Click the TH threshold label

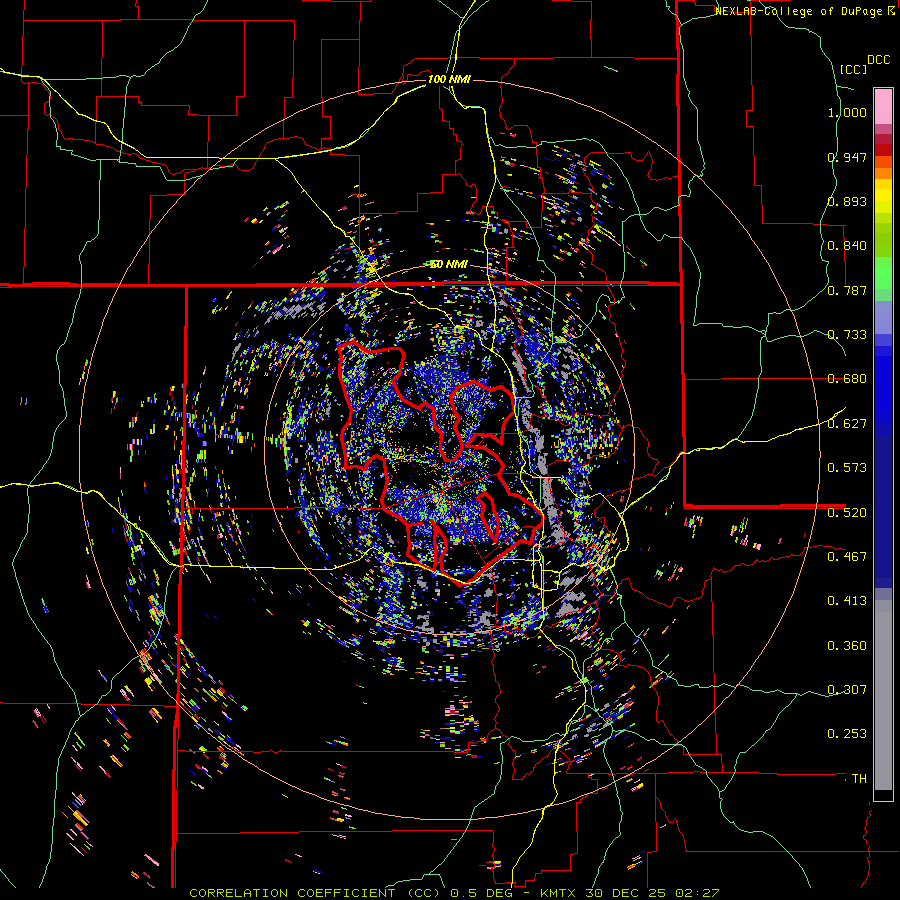[859, 779]
